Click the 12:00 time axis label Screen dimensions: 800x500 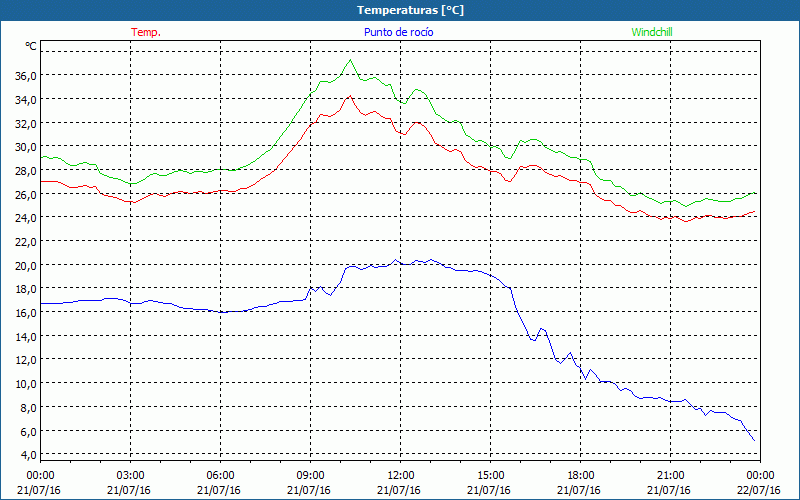point(401,476)
